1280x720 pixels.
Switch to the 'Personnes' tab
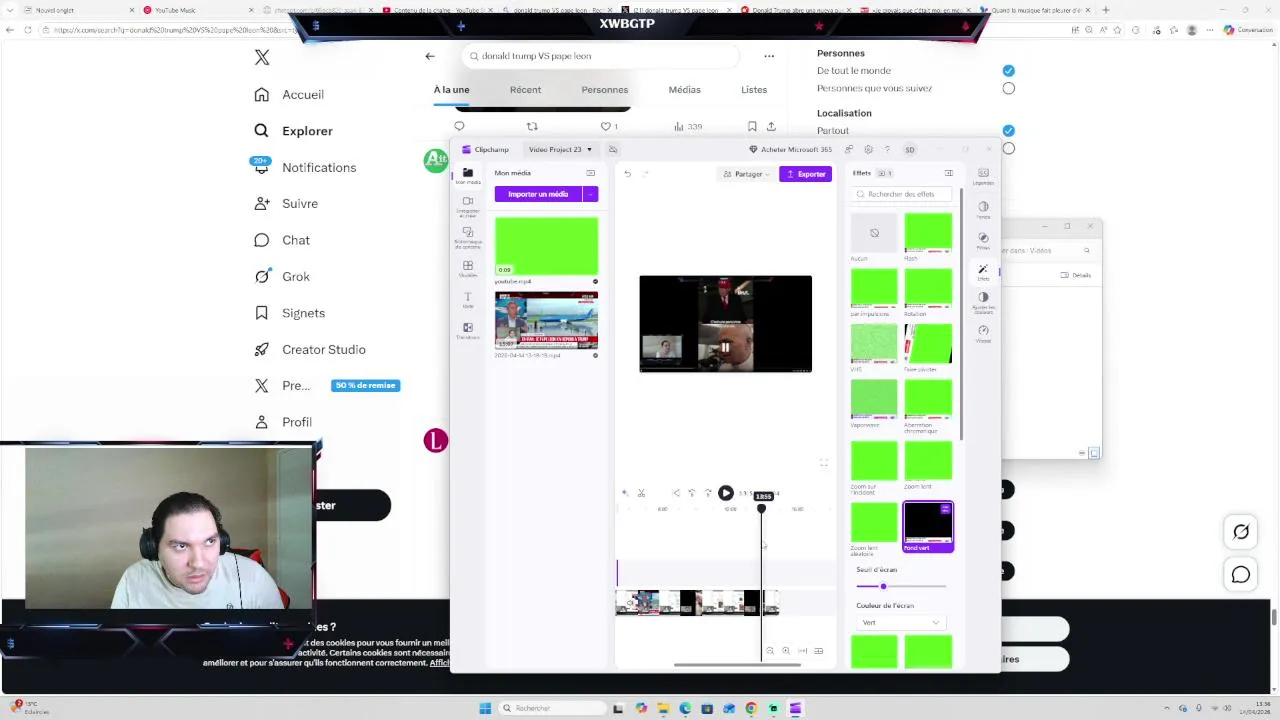click(605, 90)
